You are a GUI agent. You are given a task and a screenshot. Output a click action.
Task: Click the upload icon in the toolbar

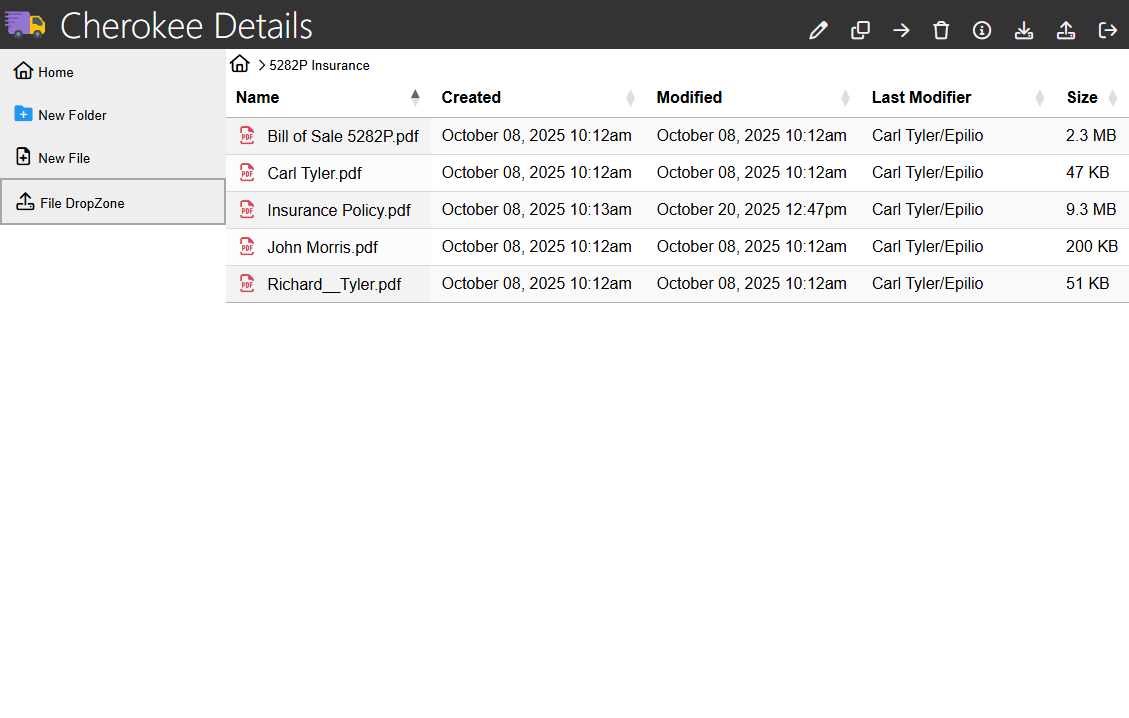click(x=1066, y=30)
